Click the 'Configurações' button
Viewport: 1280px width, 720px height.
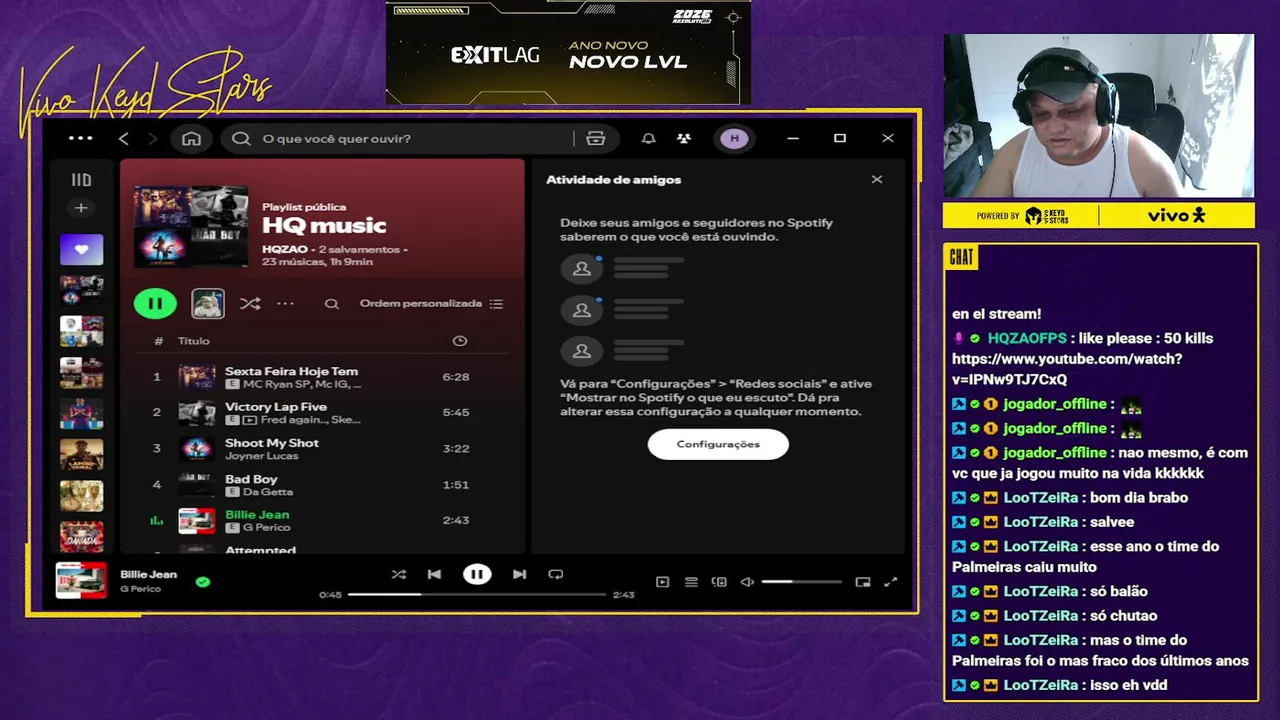[x=718, y=444]
